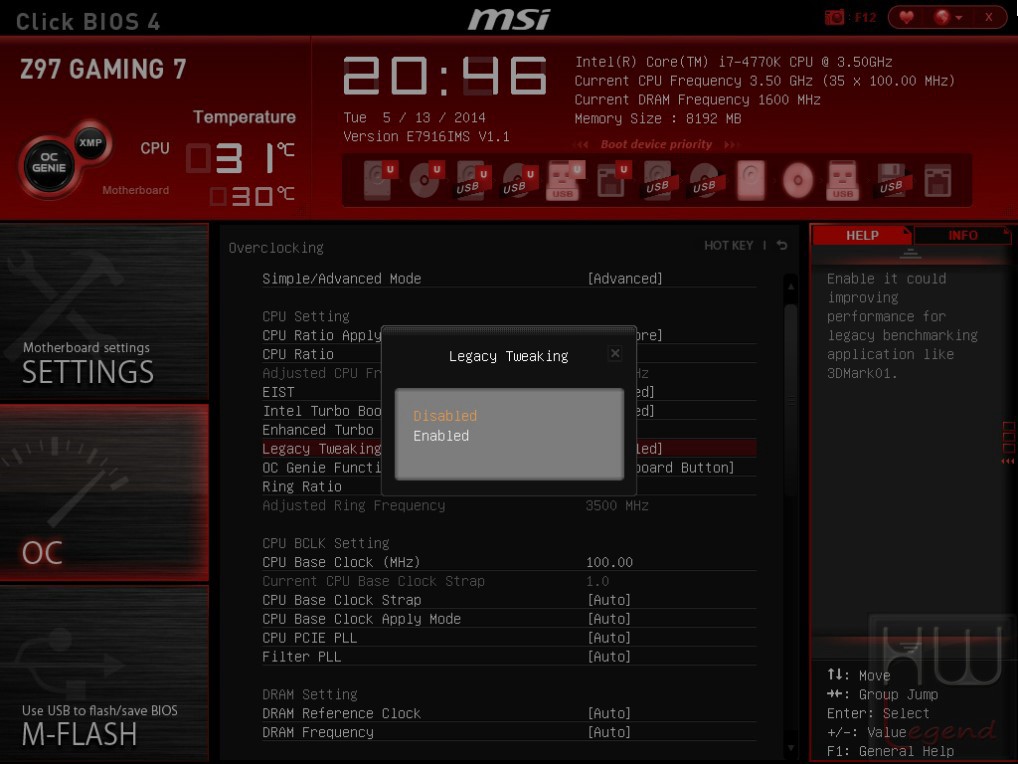Select the CPU Ratio Apply Mode row
Image resolution: width=1018 pixels, height=764 pixels.
click(x=509, y=335)
